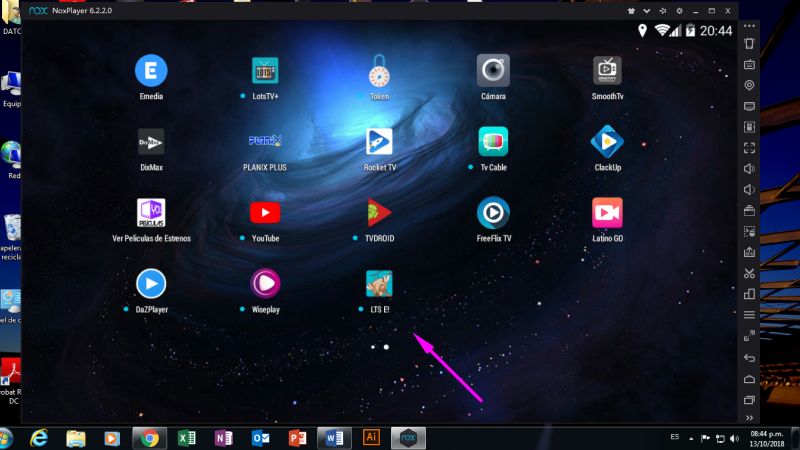Show hidden tray icons arrow
This screenshot has width=800, height=450.
coord(691,438)
